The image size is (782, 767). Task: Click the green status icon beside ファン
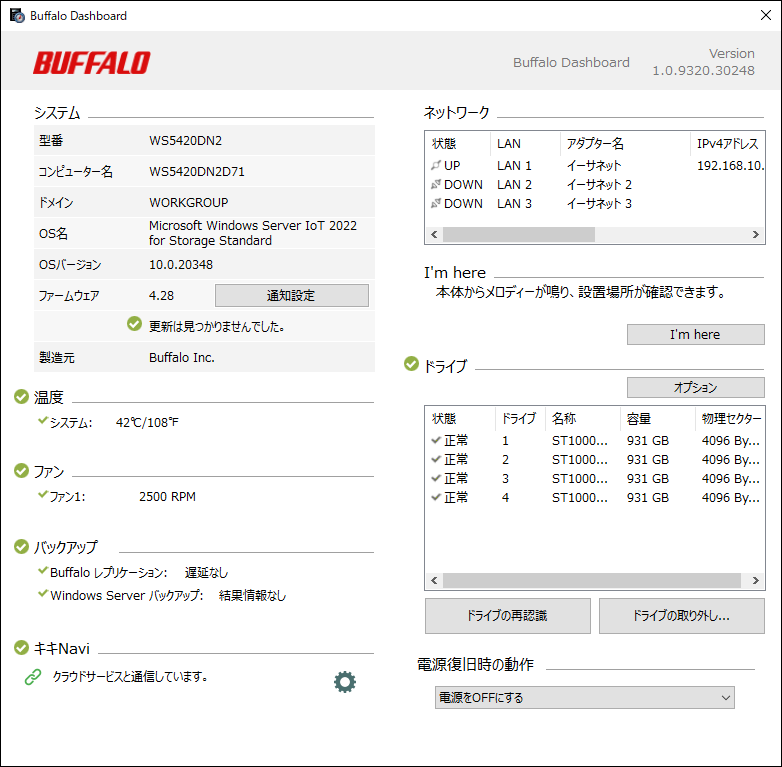coord(21,470)
